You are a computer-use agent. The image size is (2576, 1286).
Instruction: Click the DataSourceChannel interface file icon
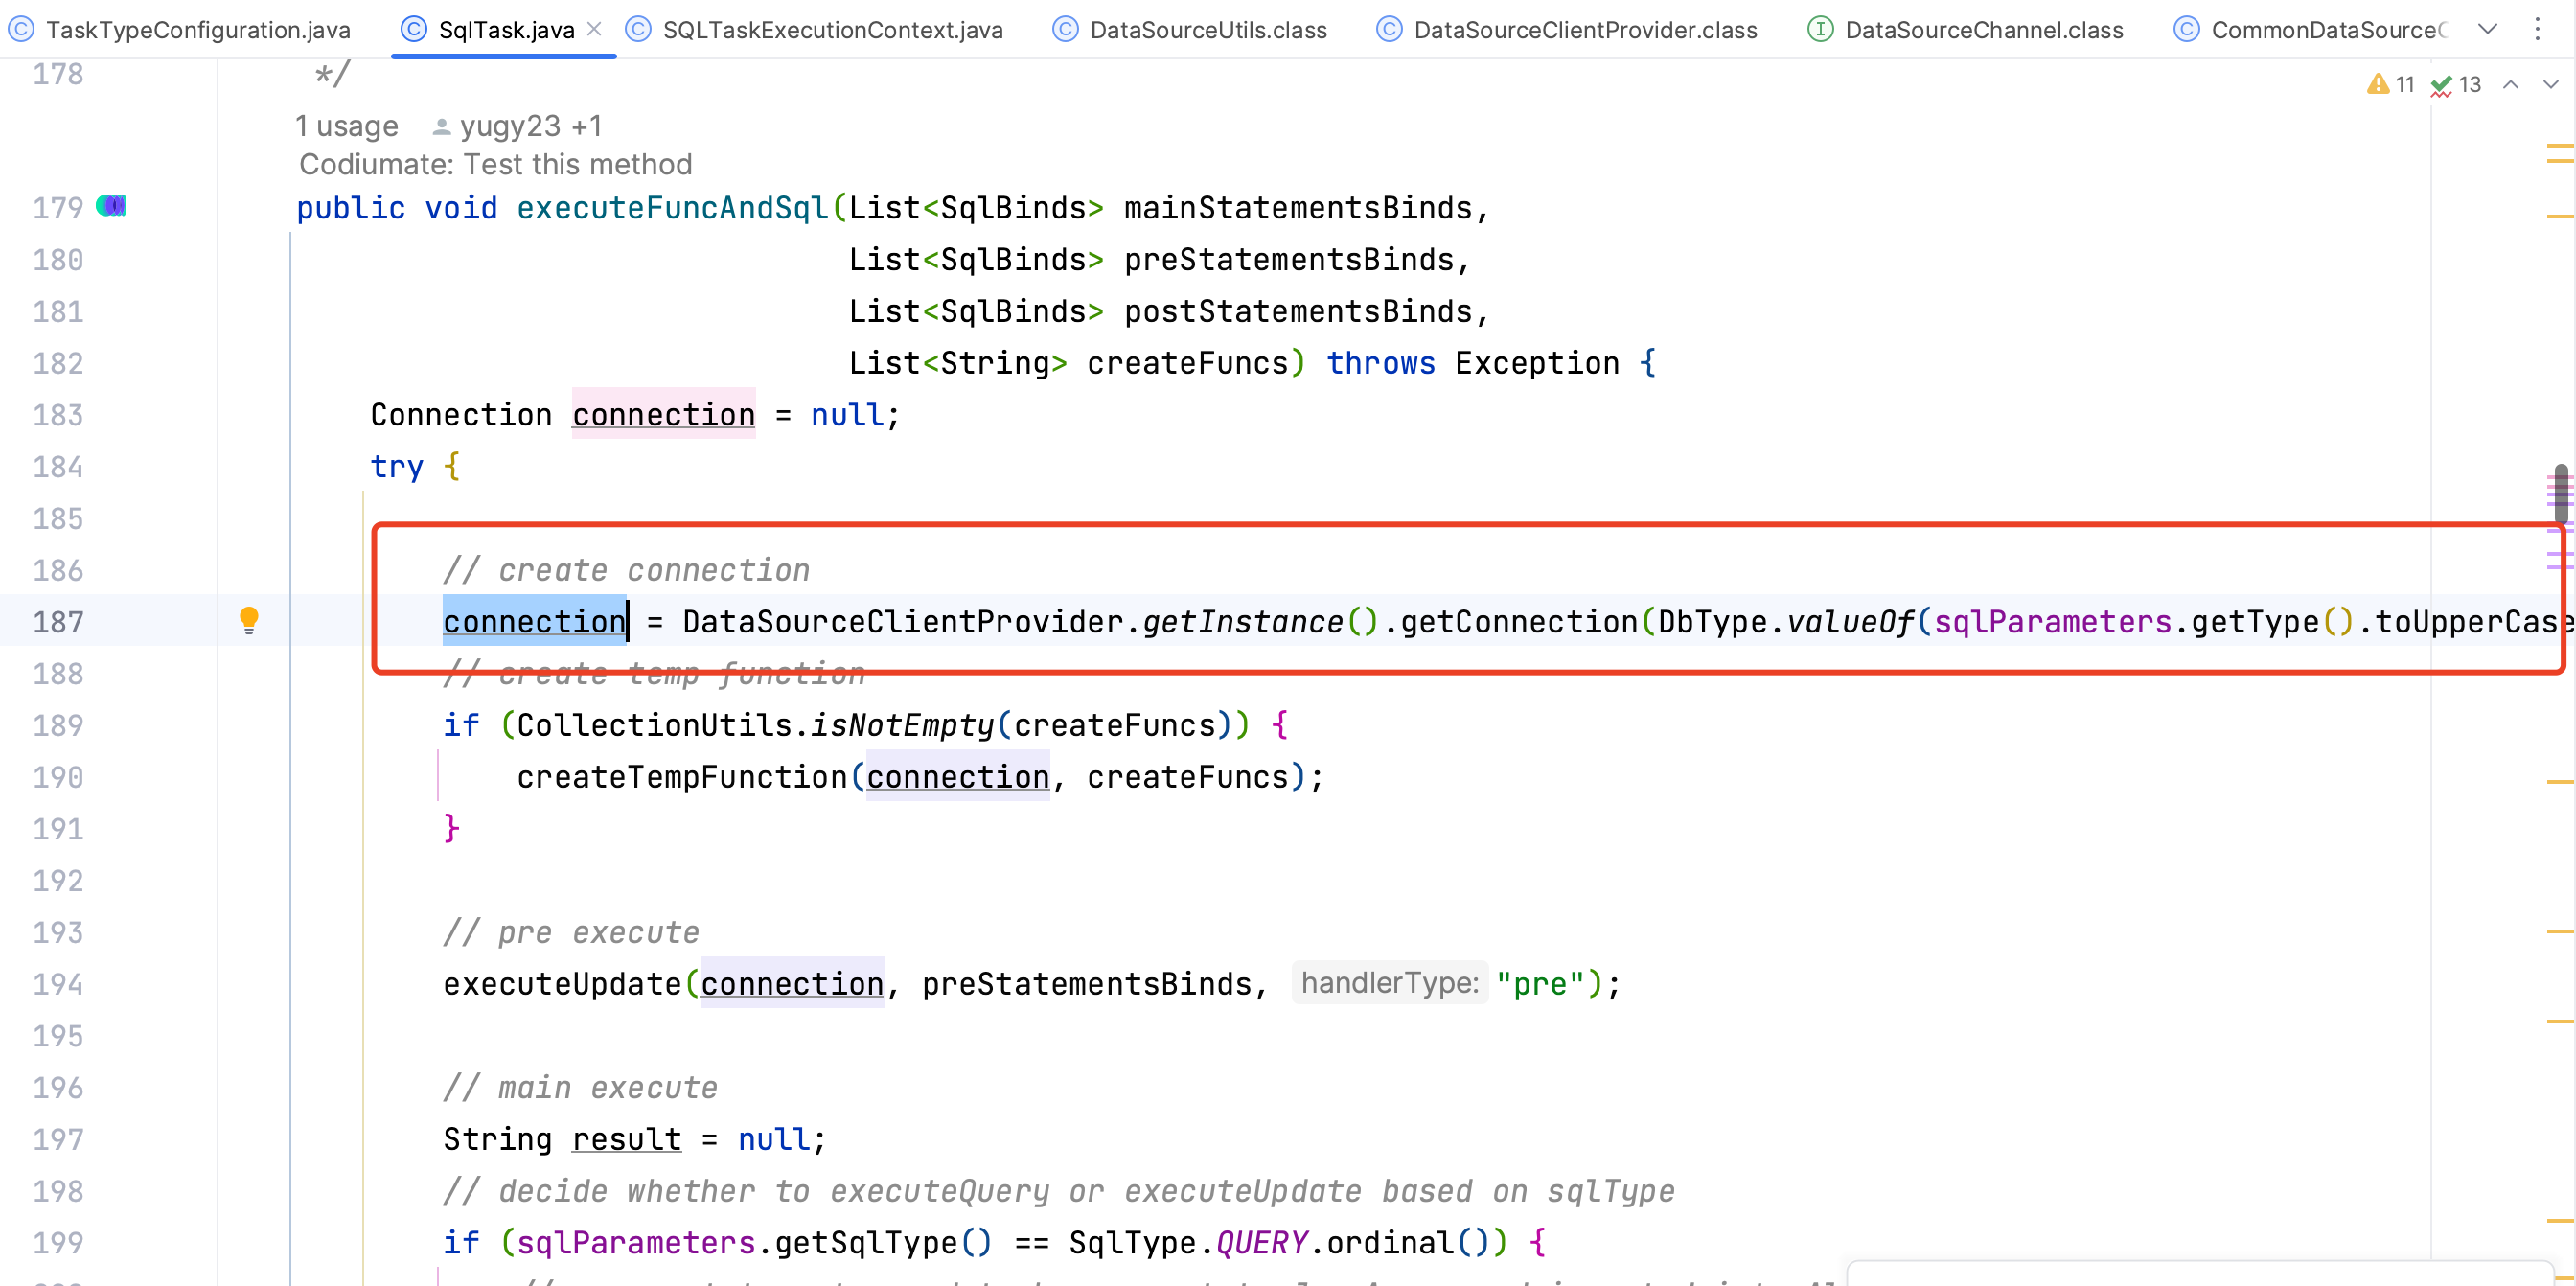click(x=1821, y=30)
